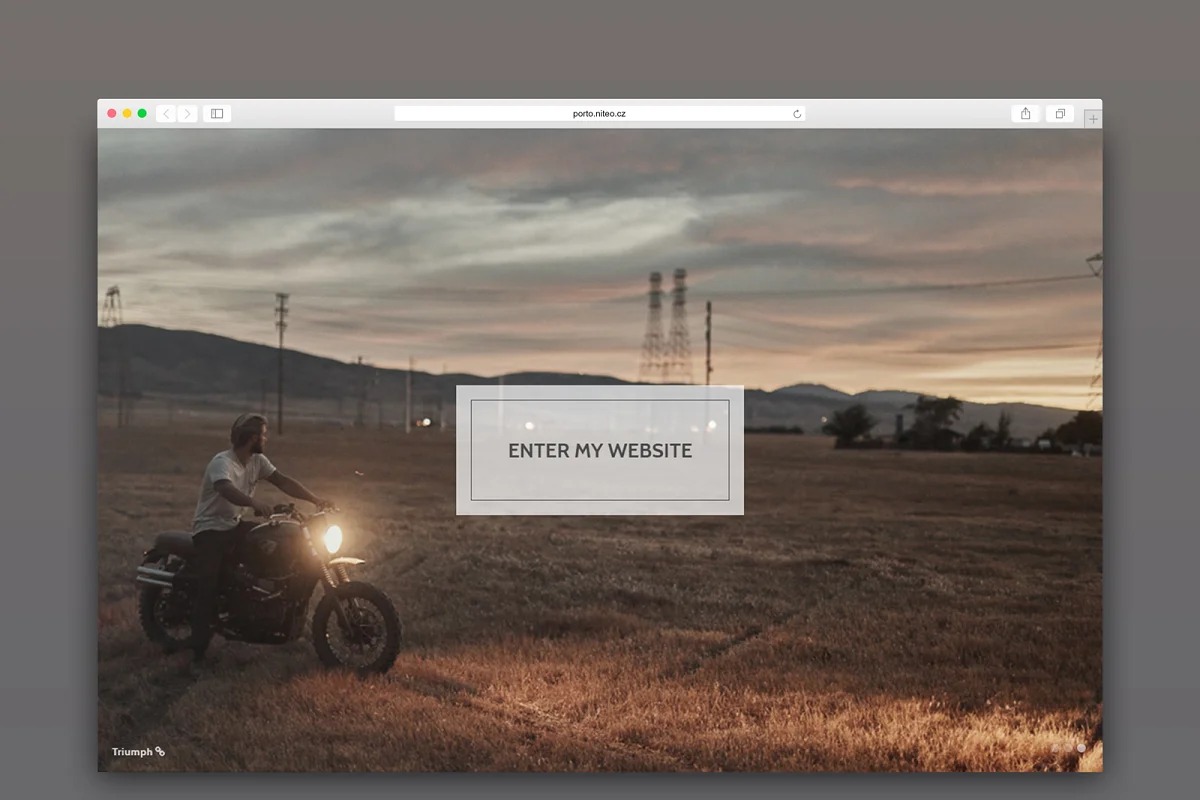Image resolution: width=1200 pixels, height=800 pixels.
Task: Close the Safari window
Action: click(x=112, y=114)
